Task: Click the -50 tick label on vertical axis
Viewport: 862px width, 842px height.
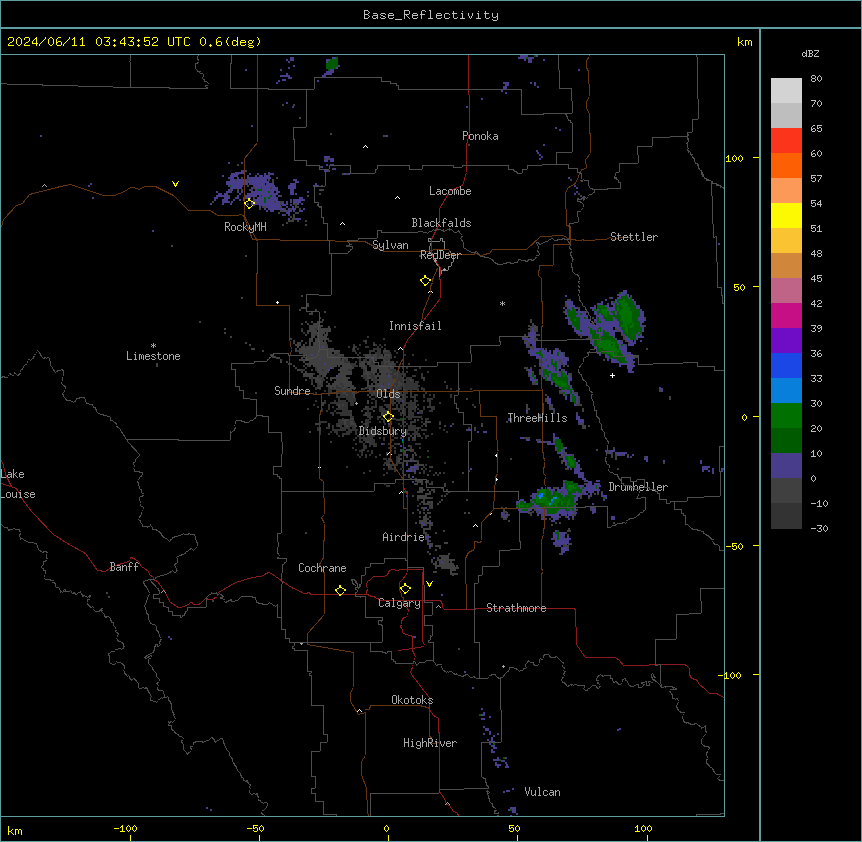Action: (734, 546)
